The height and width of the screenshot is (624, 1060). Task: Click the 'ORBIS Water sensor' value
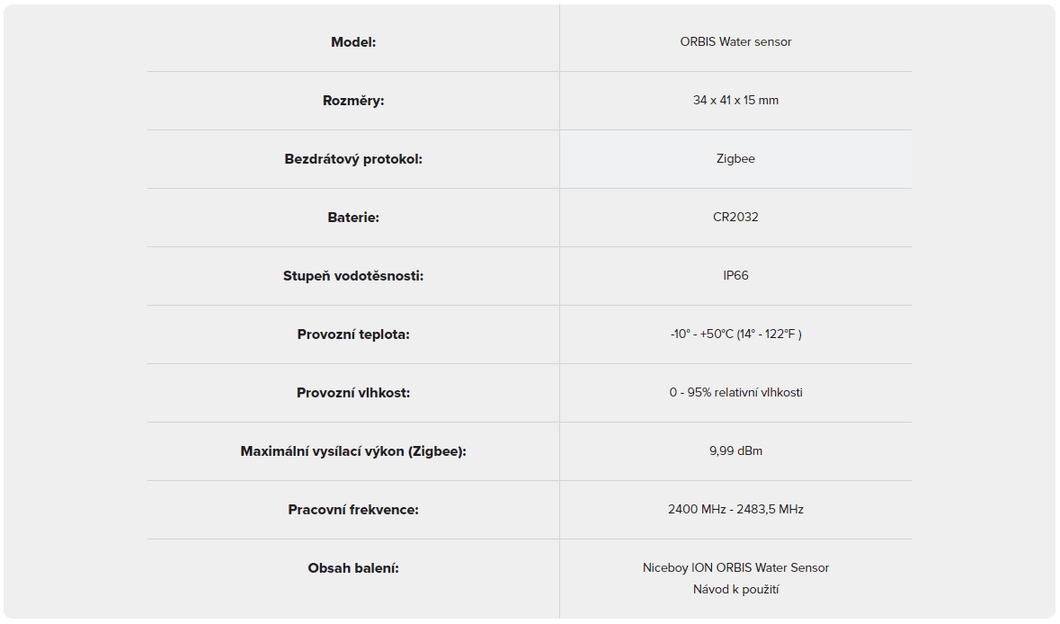pos(735,42)
